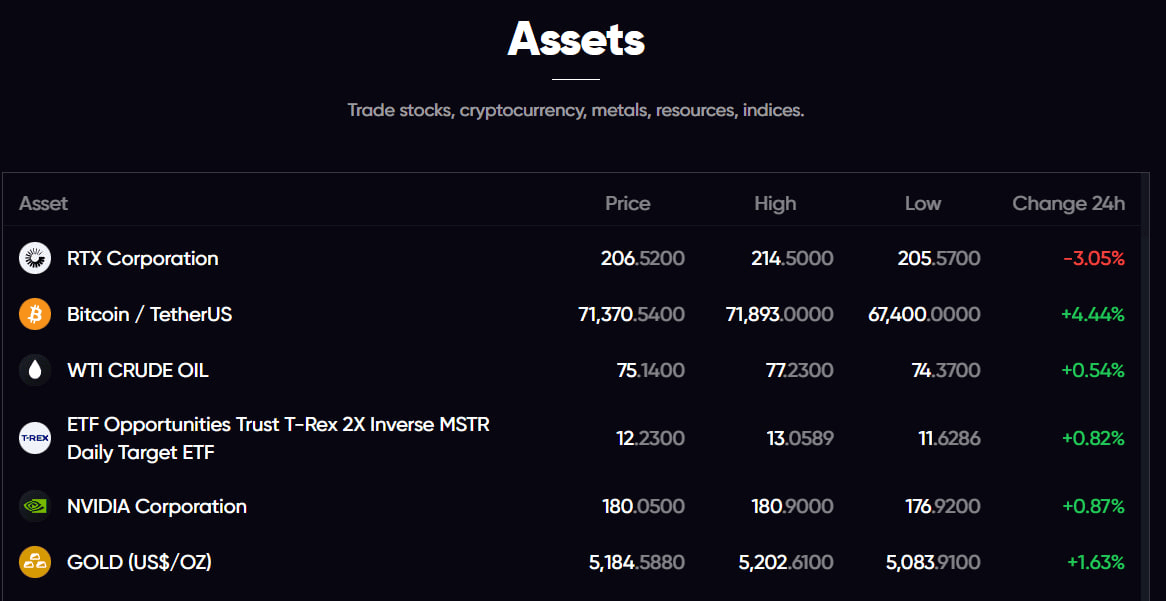Open ETF Opportunities Trust T-Rex asset
The width and height of the screenshot is (1166, 601).
click(x=278, y=438)
